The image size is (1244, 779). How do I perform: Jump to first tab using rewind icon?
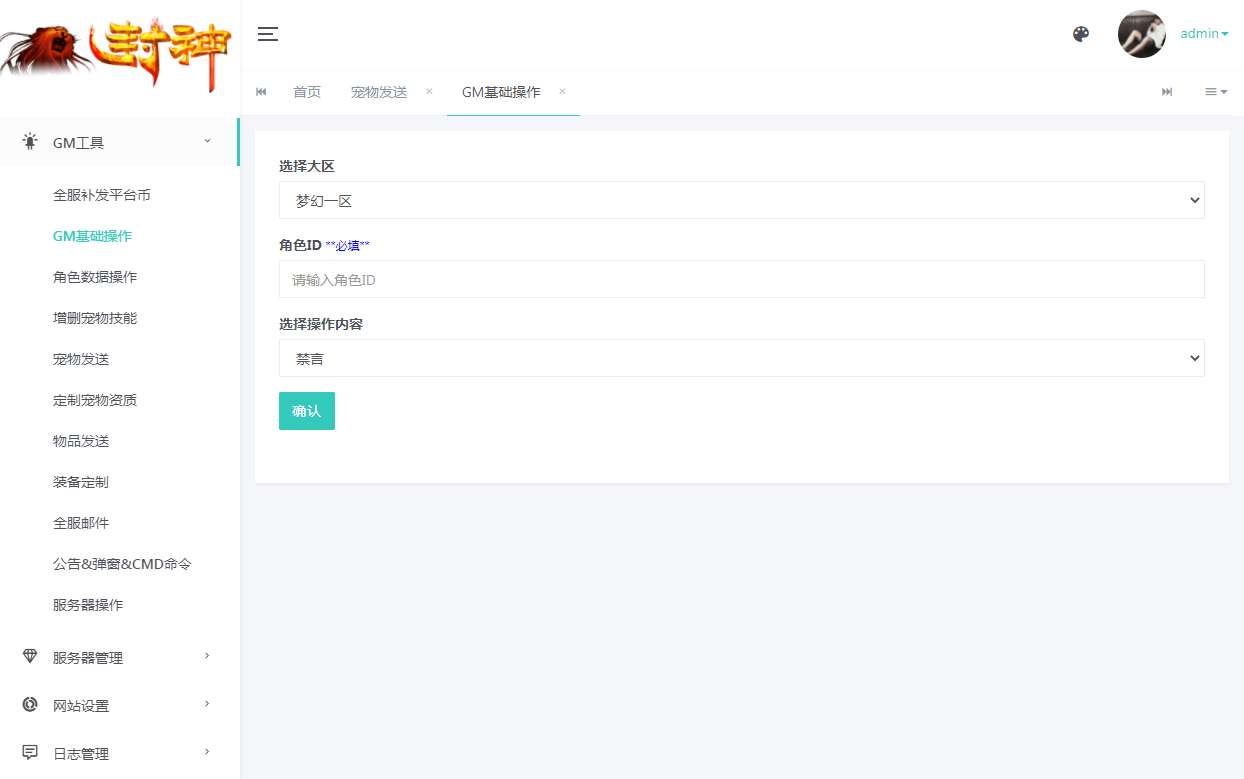pyautogui.click(x=261, y=91)
